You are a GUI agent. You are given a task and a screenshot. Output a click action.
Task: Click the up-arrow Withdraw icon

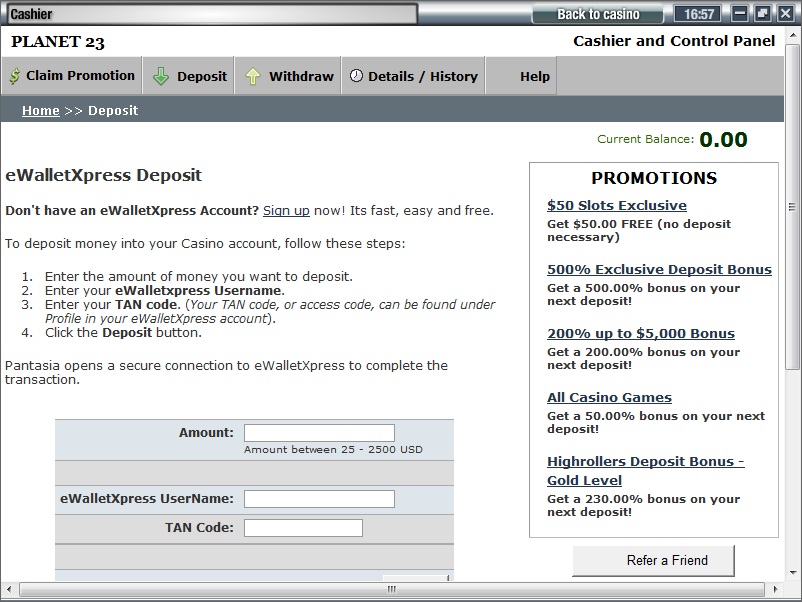[x=253, y=76]
